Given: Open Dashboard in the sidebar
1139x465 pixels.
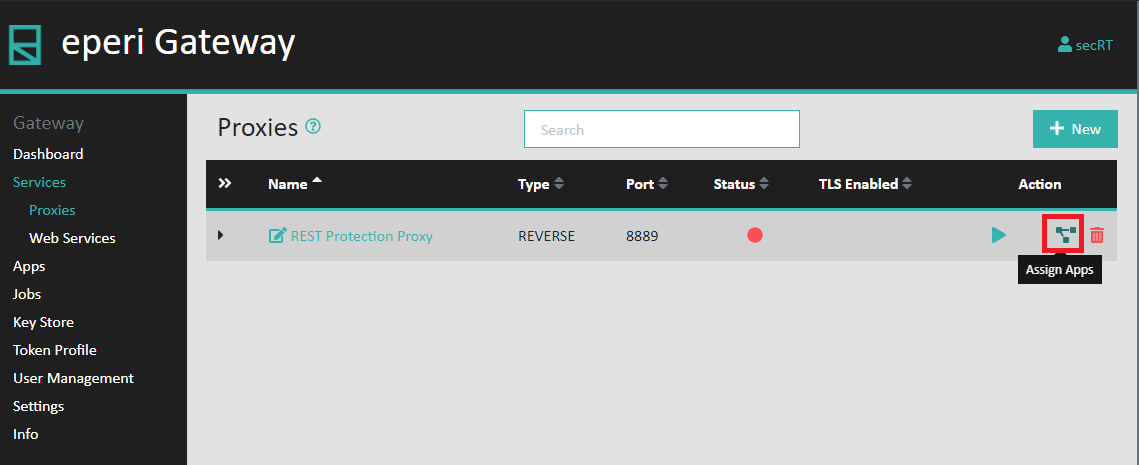Looking at the screenshot, I should [x=48, y=154].
